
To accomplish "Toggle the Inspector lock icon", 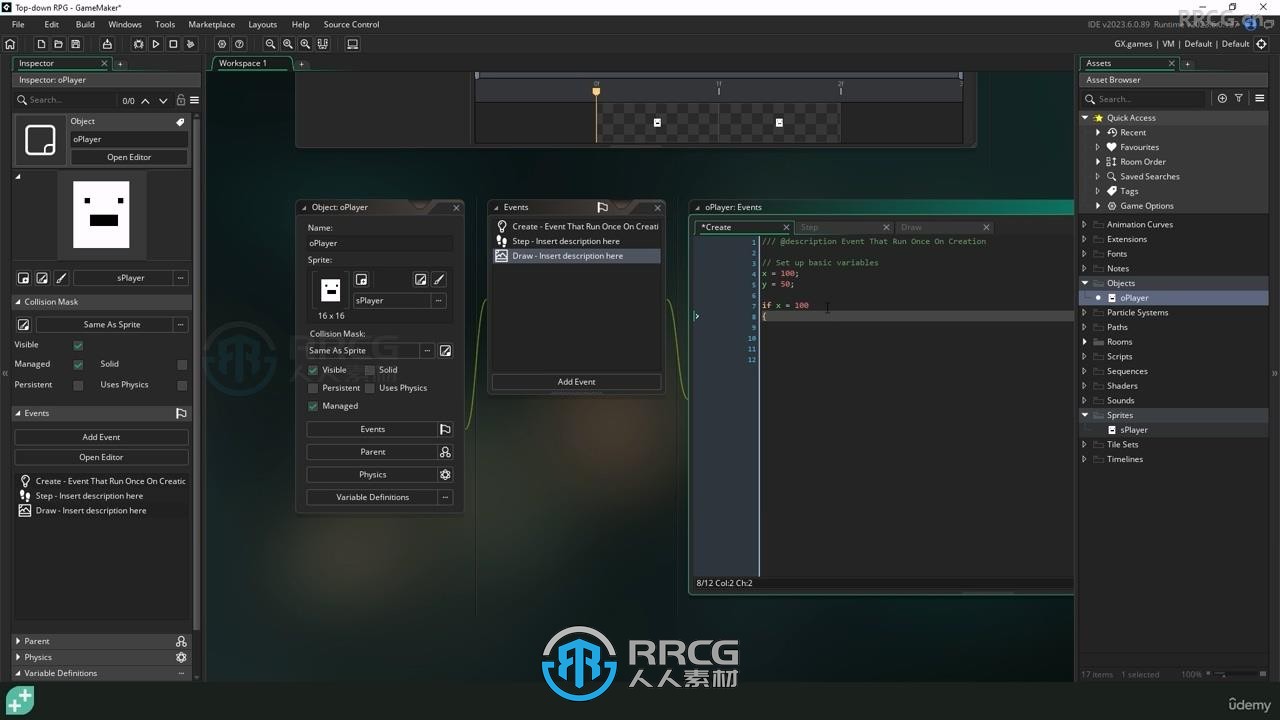I will [x=180, y=100].
